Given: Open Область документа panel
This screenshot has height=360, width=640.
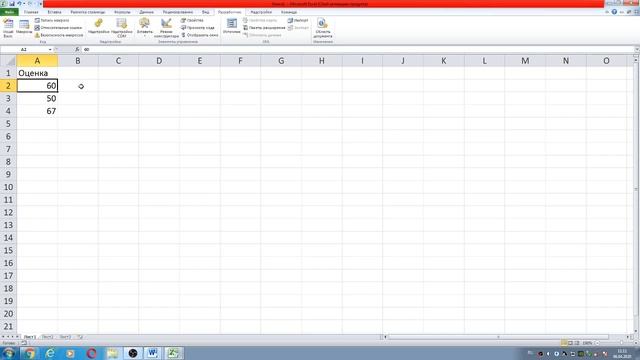Looking at the screenshot, I should point(322,28).
